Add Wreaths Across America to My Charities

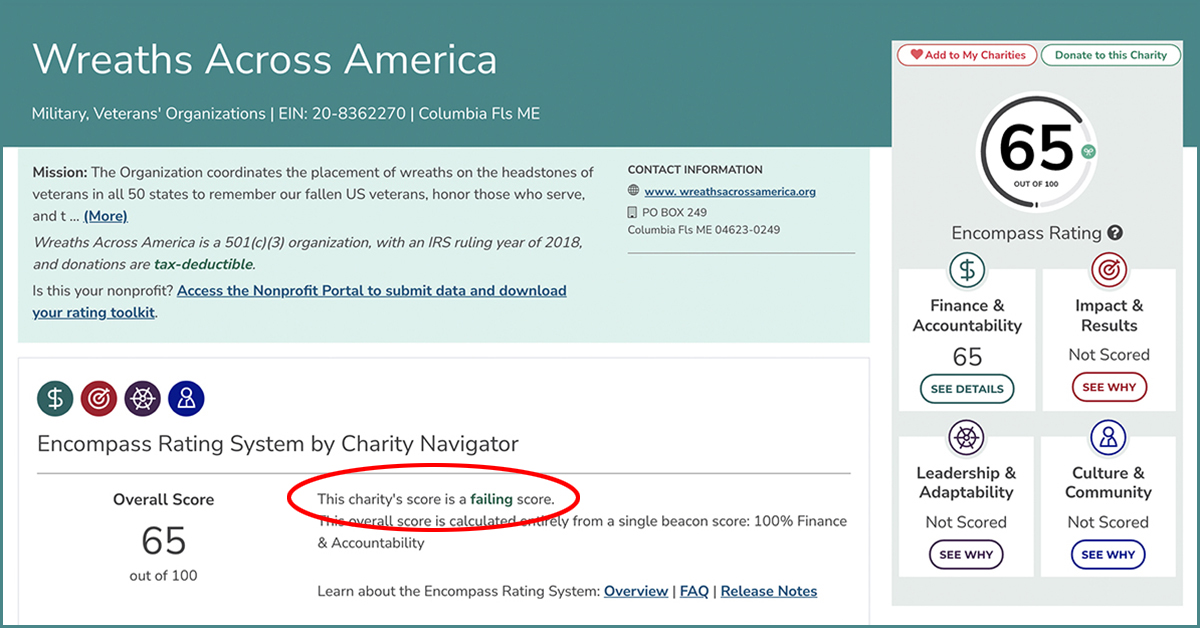point(967,55)
